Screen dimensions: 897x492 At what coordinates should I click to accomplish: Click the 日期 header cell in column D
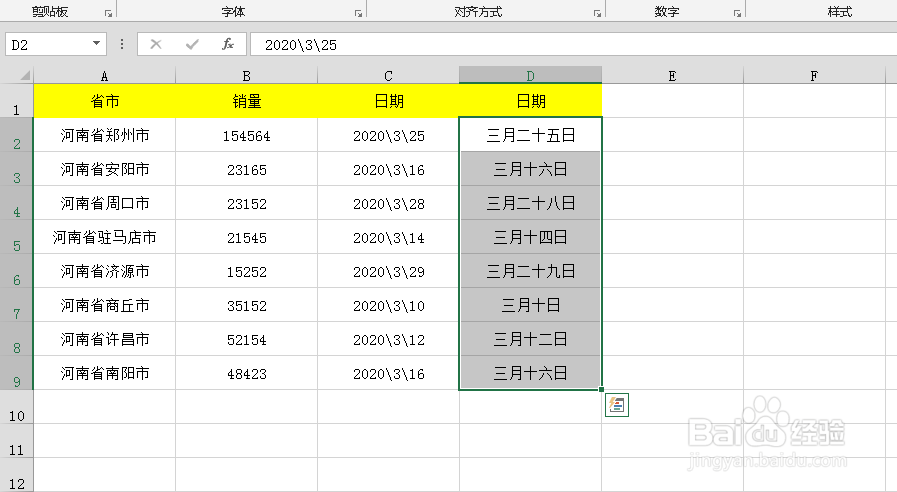530,101
